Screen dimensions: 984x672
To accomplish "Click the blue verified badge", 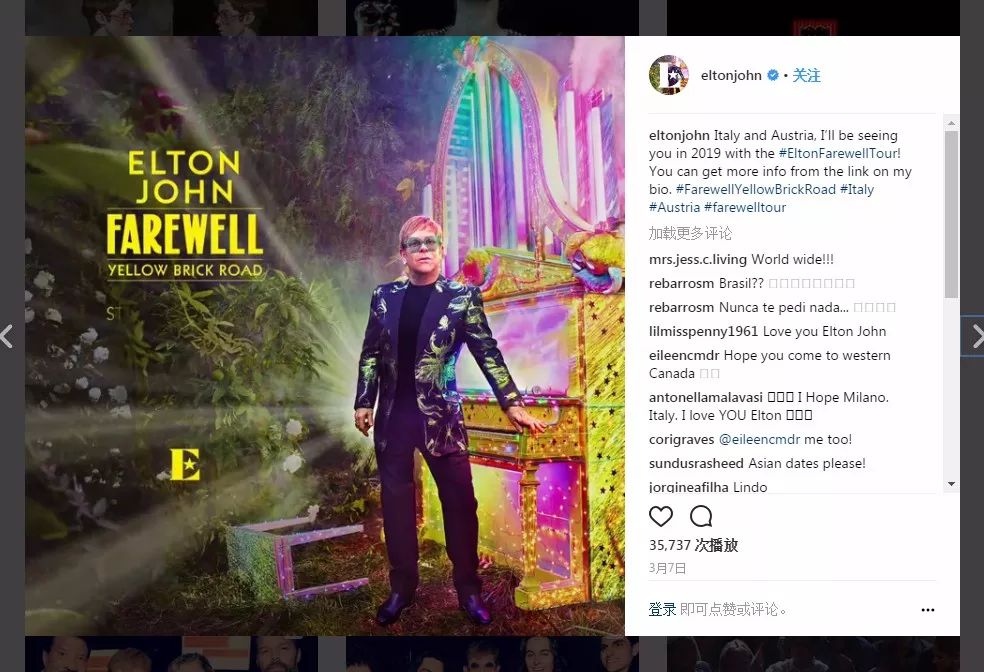I will pyautogui.click(x=773, y=75).
